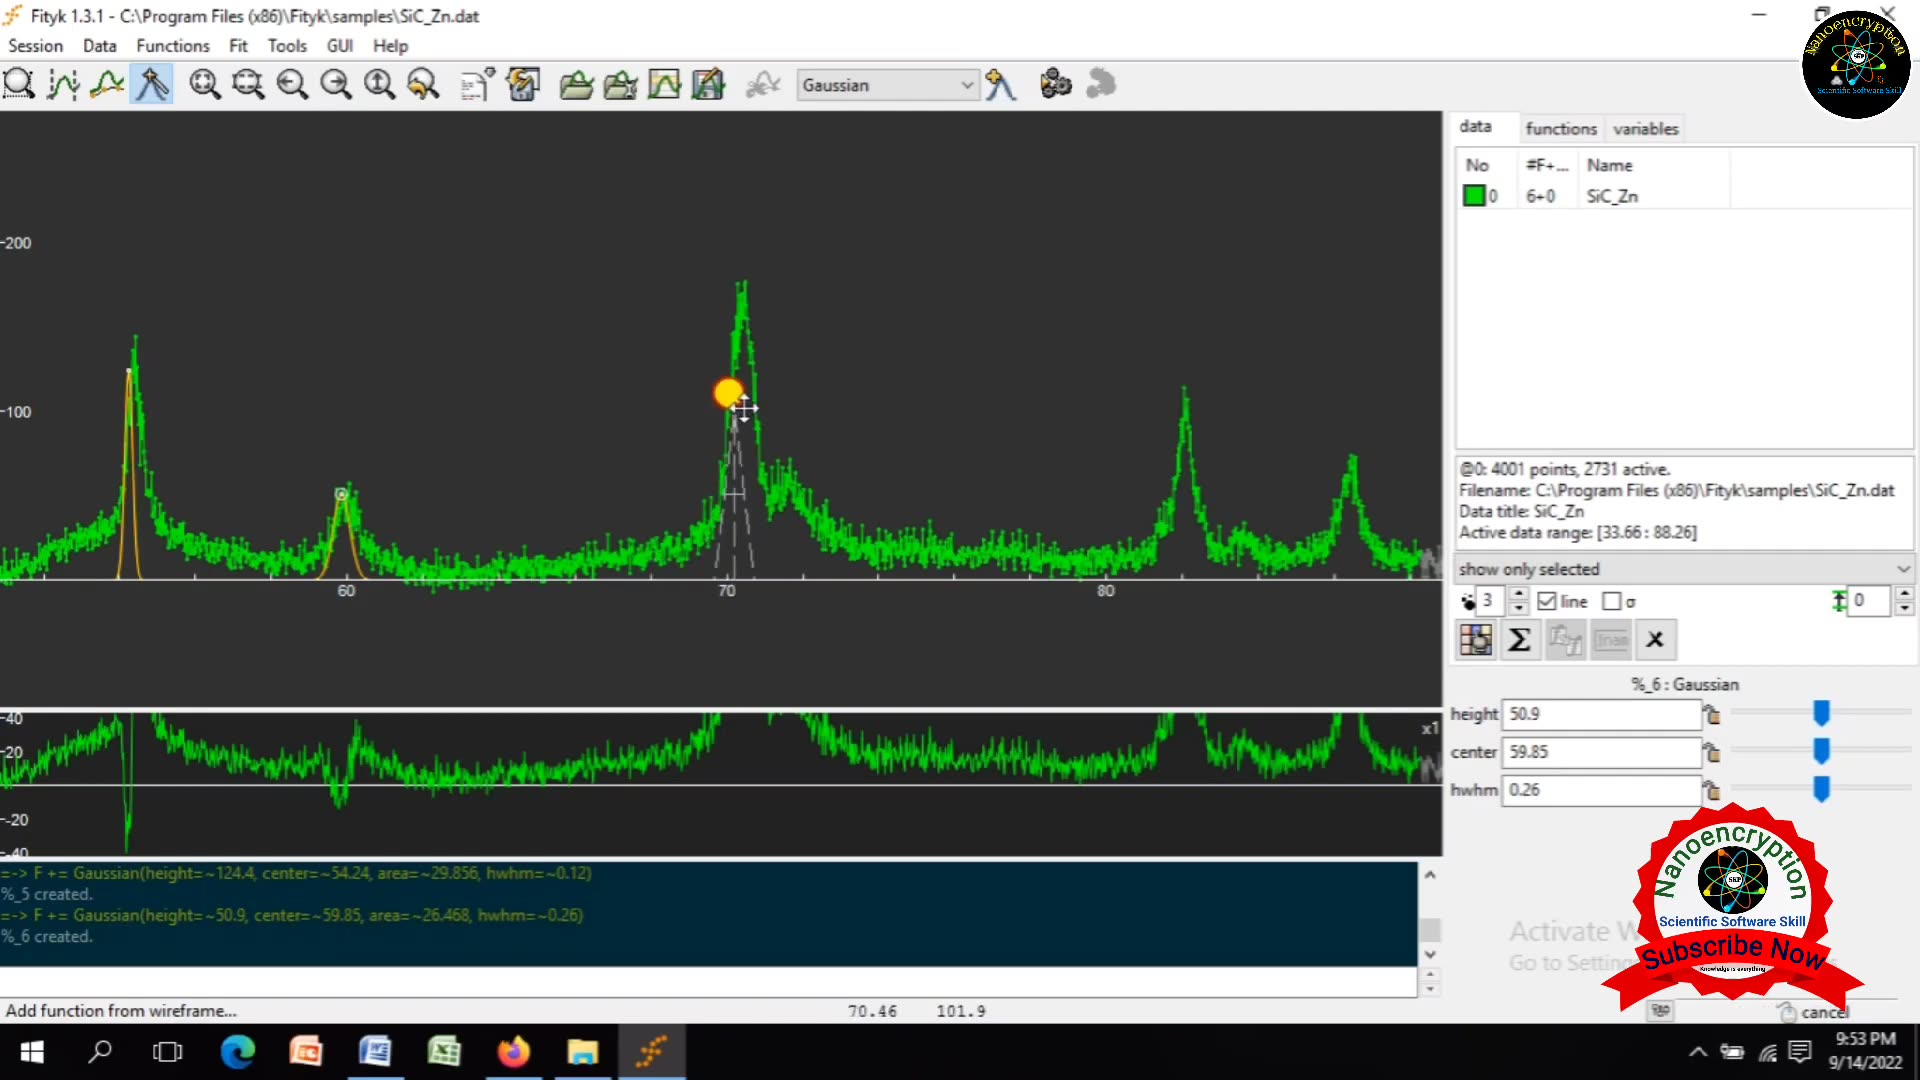Select the data range editing tool
This screenshot has height=1080, width=1920.
[x=62, y=84]
